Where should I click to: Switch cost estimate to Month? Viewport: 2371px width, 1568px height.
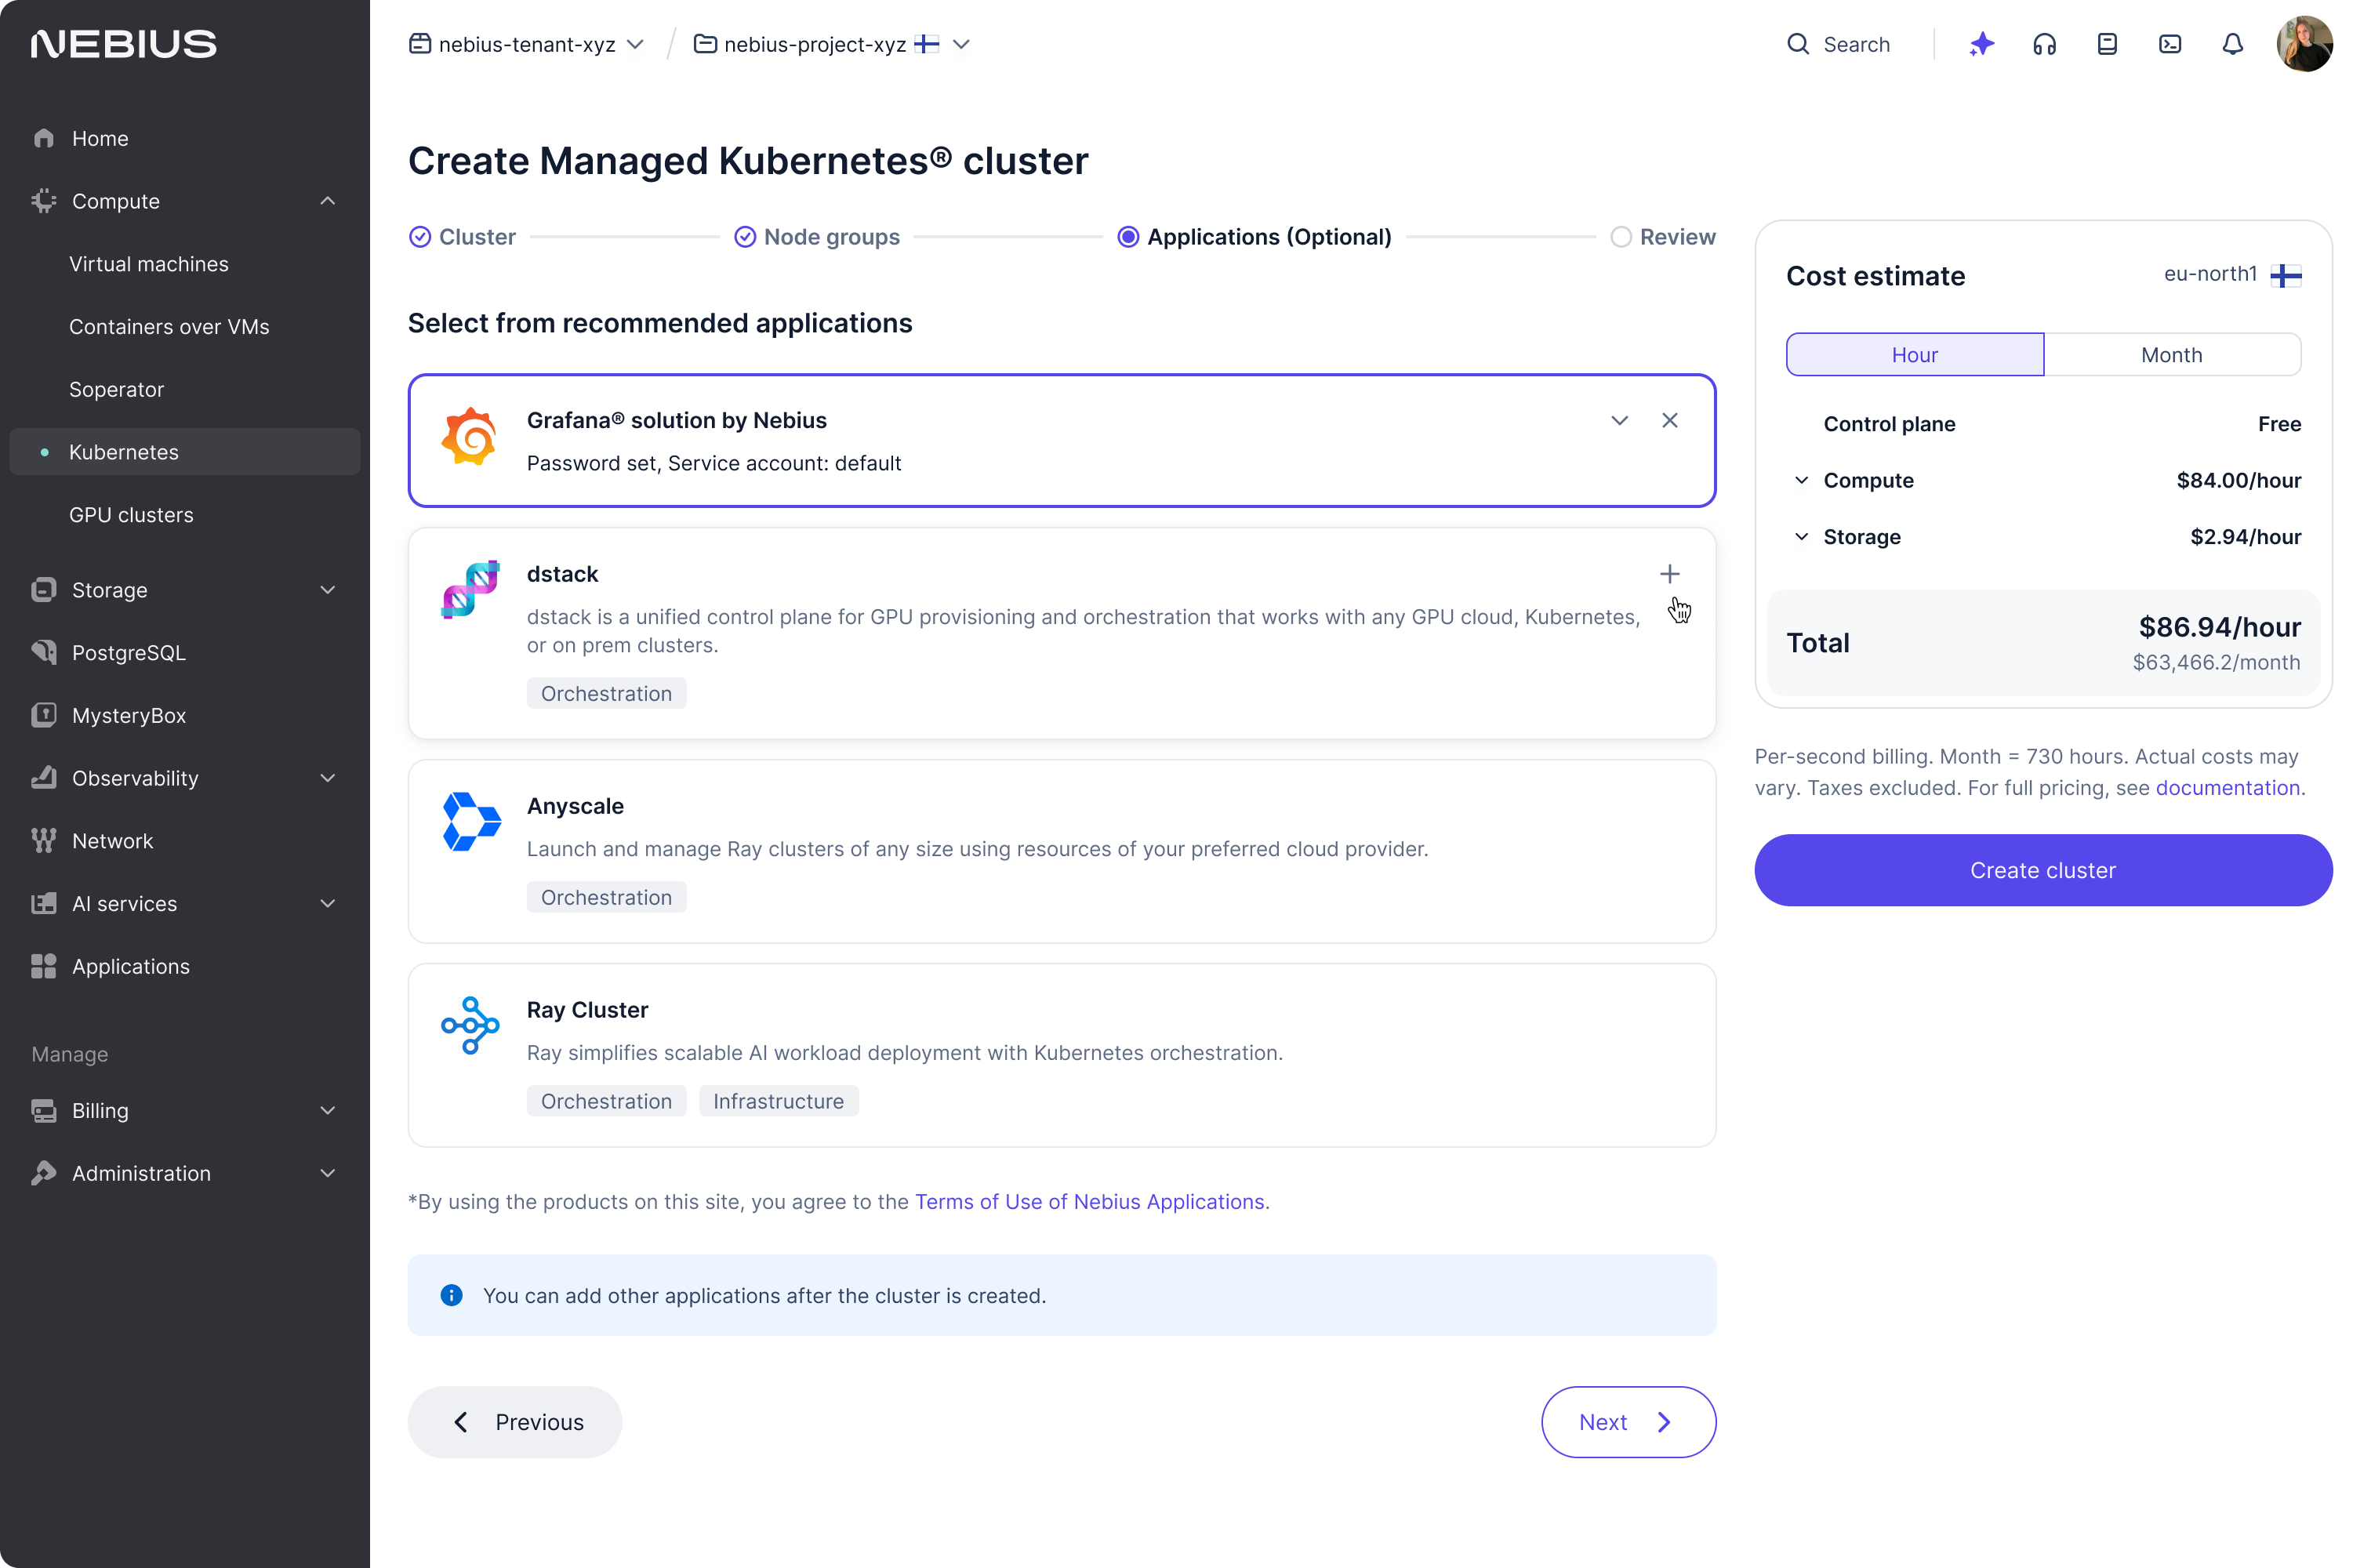[2172, 354]
